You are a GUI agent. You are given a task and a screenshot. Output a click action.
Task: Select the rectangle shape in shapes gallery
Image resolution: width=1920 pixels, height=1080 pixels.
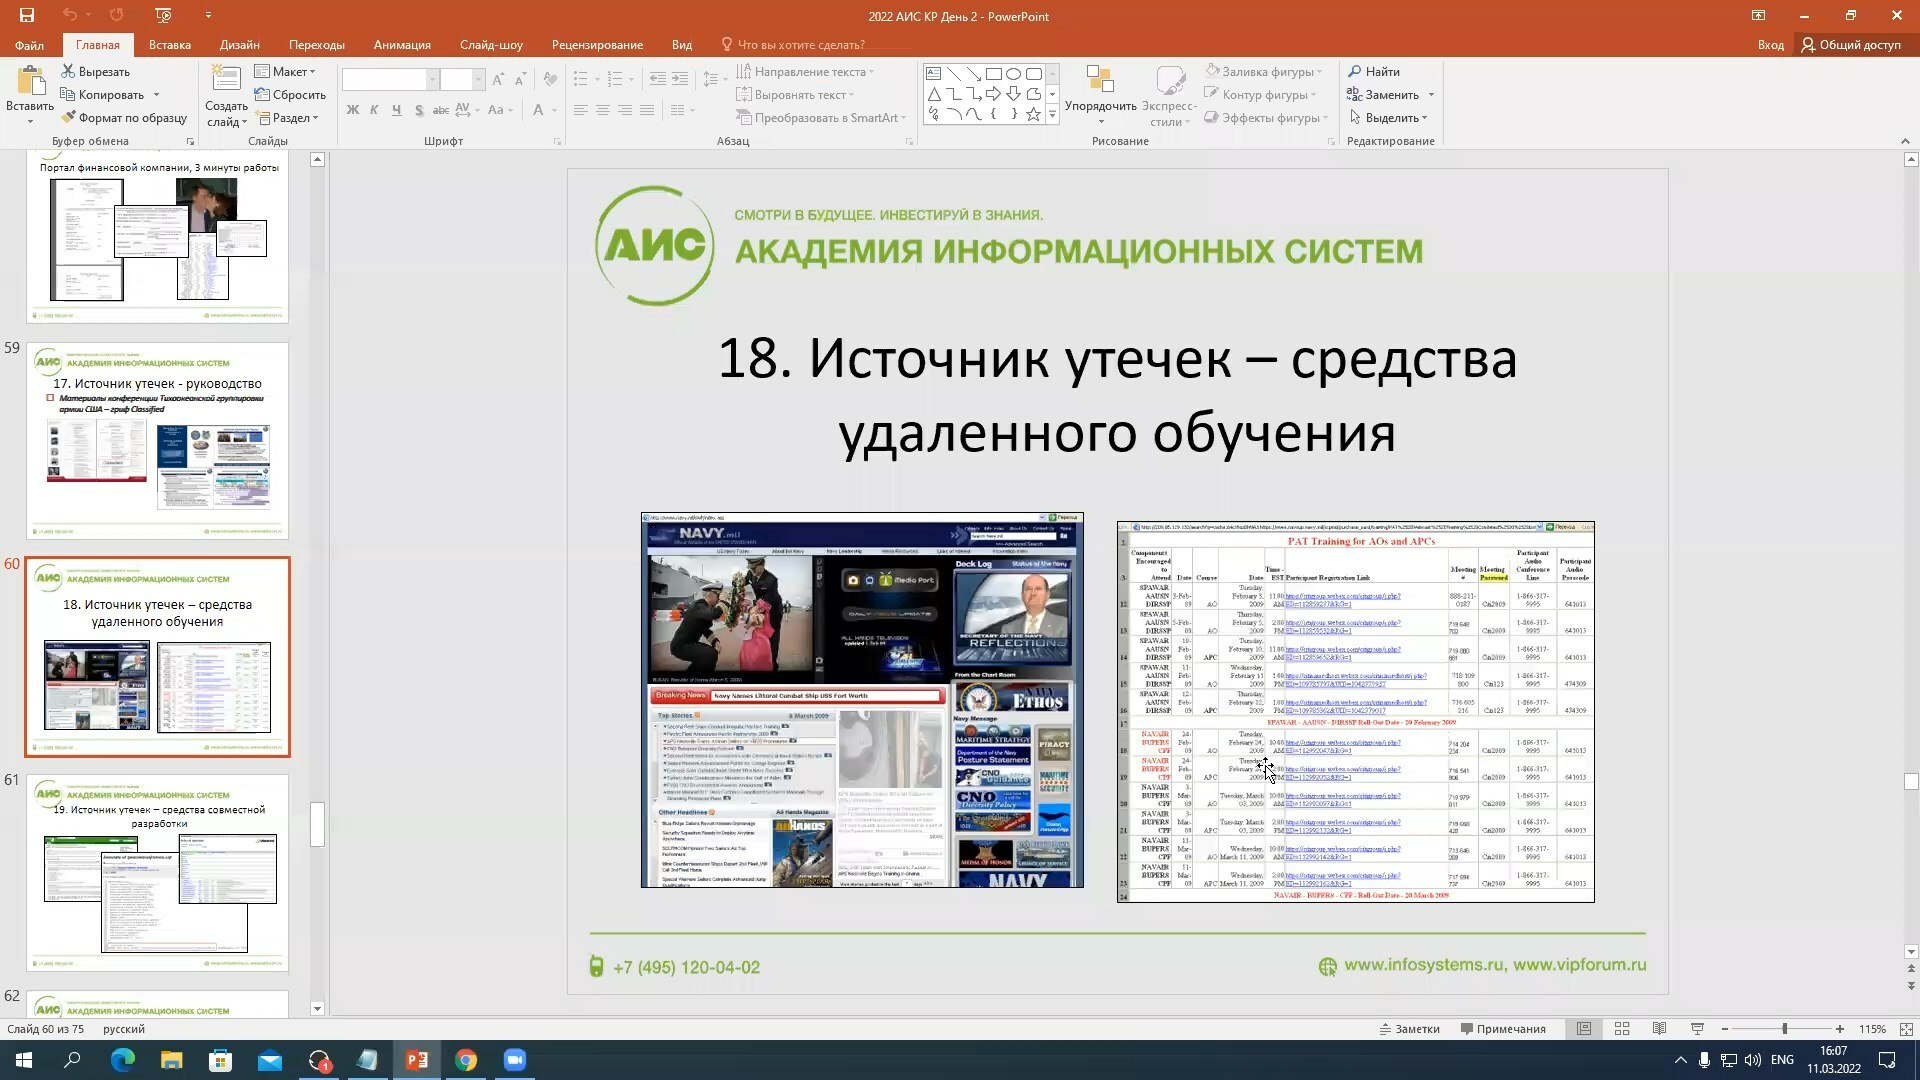[993, 74]
